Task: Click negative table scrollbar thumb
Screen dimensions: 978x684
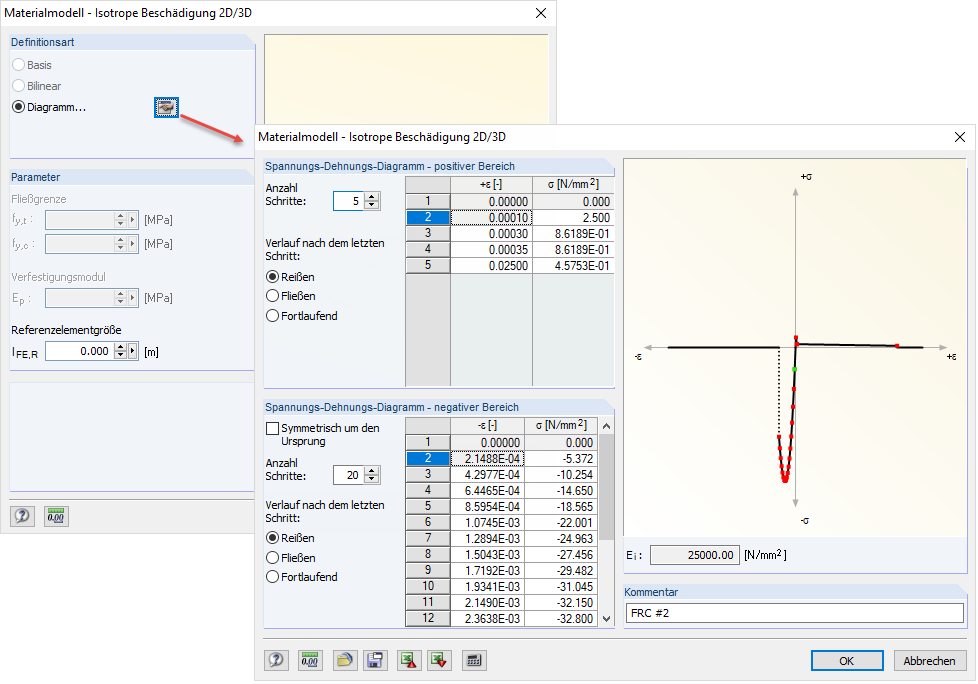Action: [x=606, y=486]
